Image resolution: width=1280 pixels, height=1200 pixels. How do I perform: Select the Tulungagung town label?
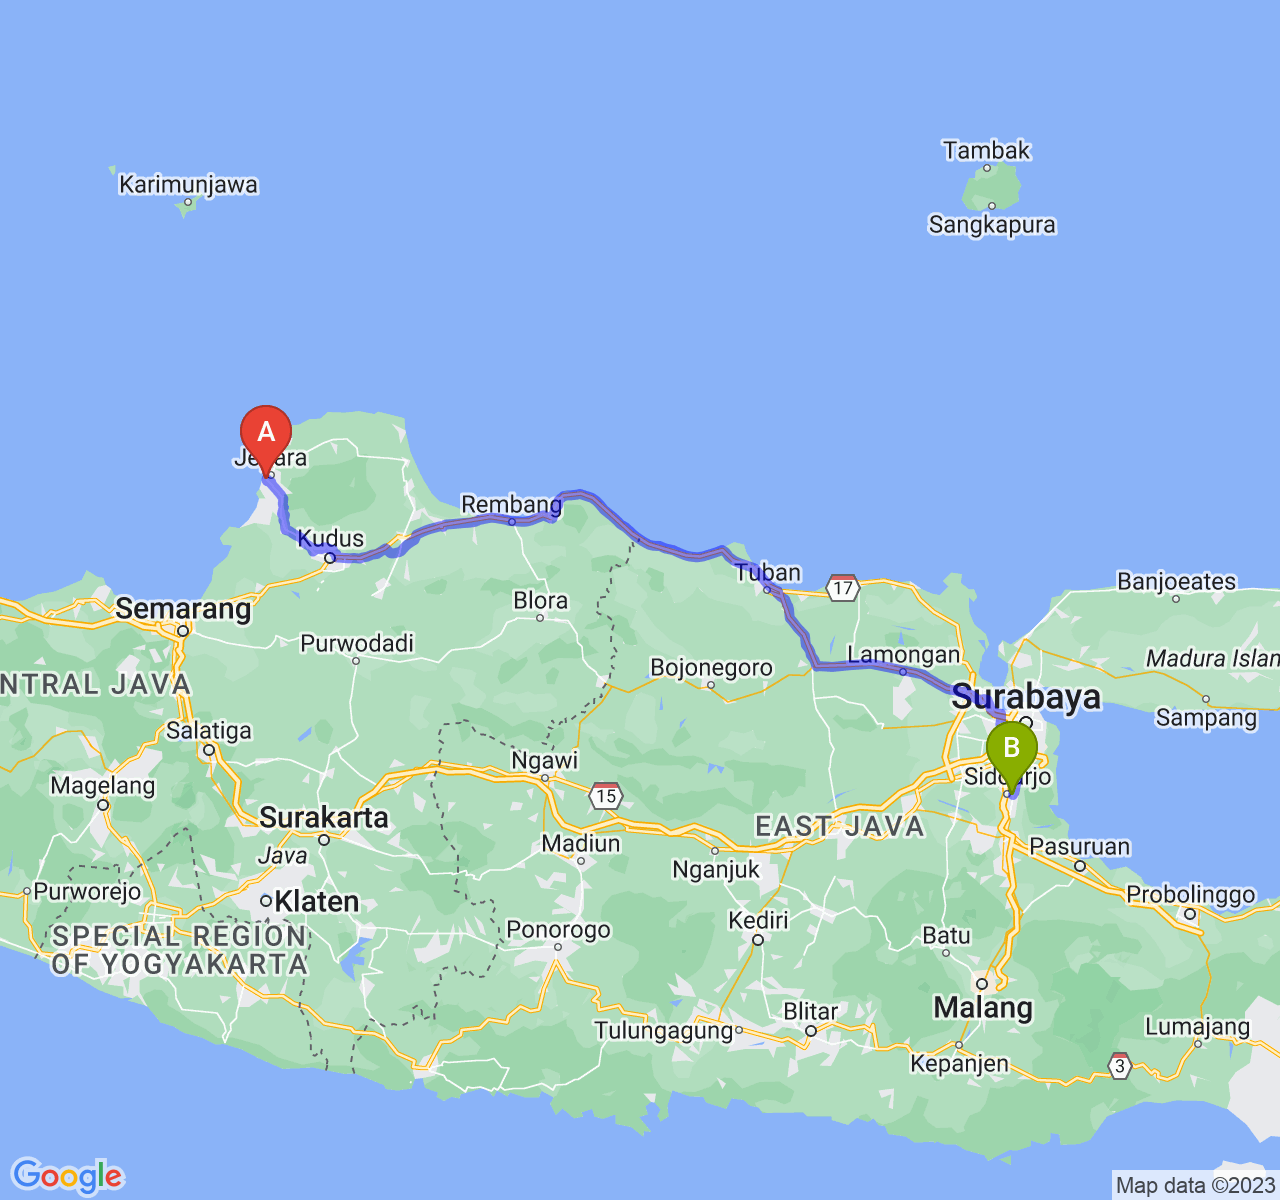(x=664, y=1030)
